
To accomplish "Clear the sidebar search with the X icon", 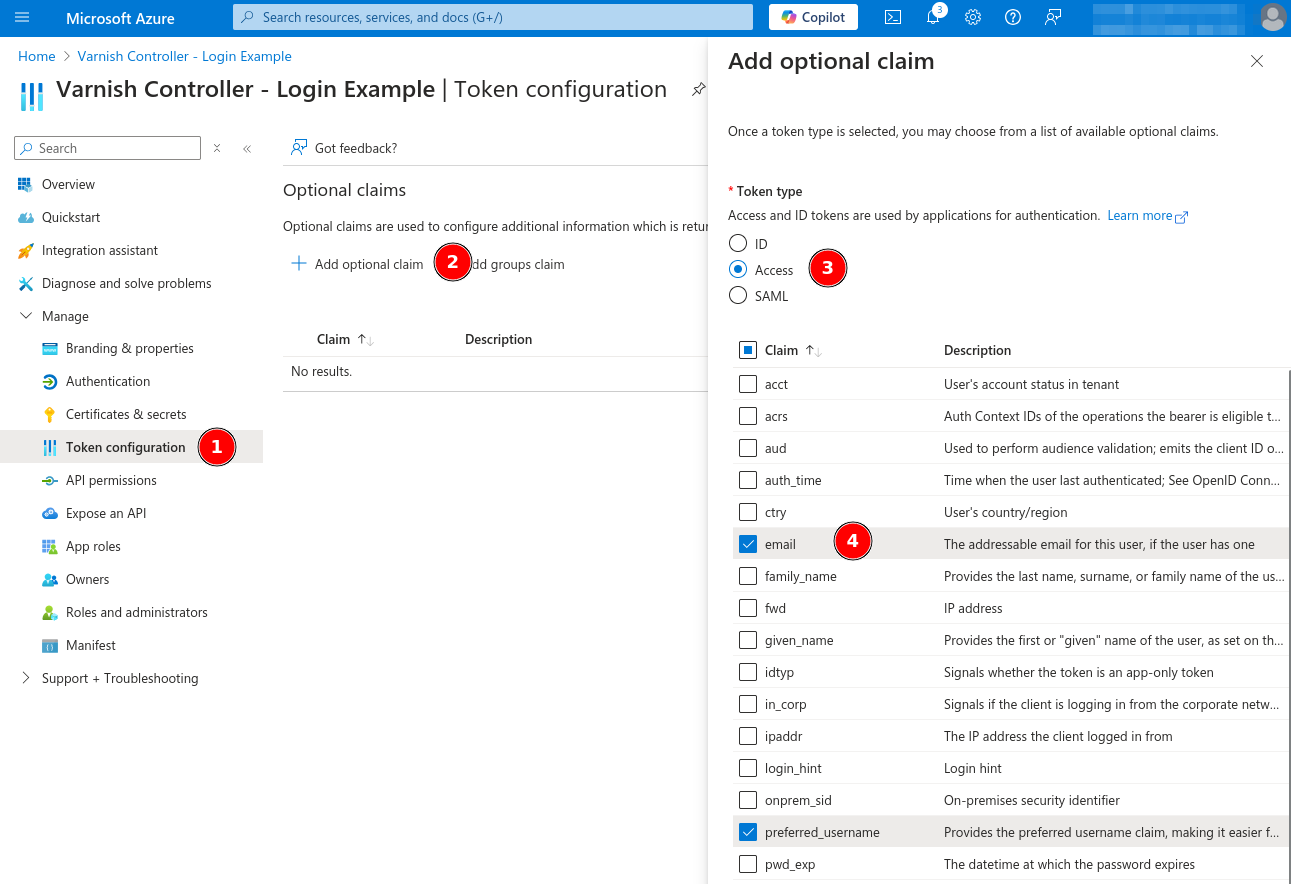I will tap(217, 148).
